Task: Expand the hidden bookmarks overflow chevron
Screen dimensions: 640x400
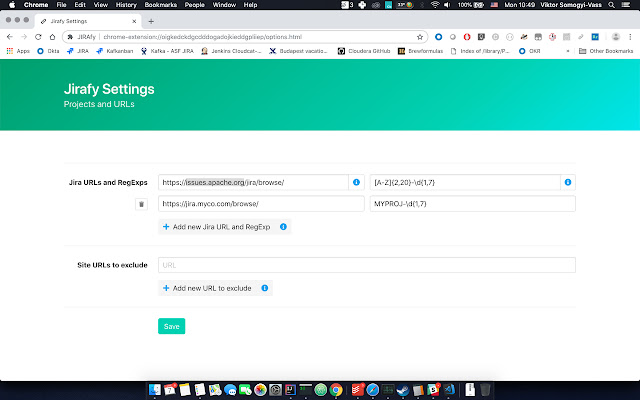Action: tap(568, 51)
